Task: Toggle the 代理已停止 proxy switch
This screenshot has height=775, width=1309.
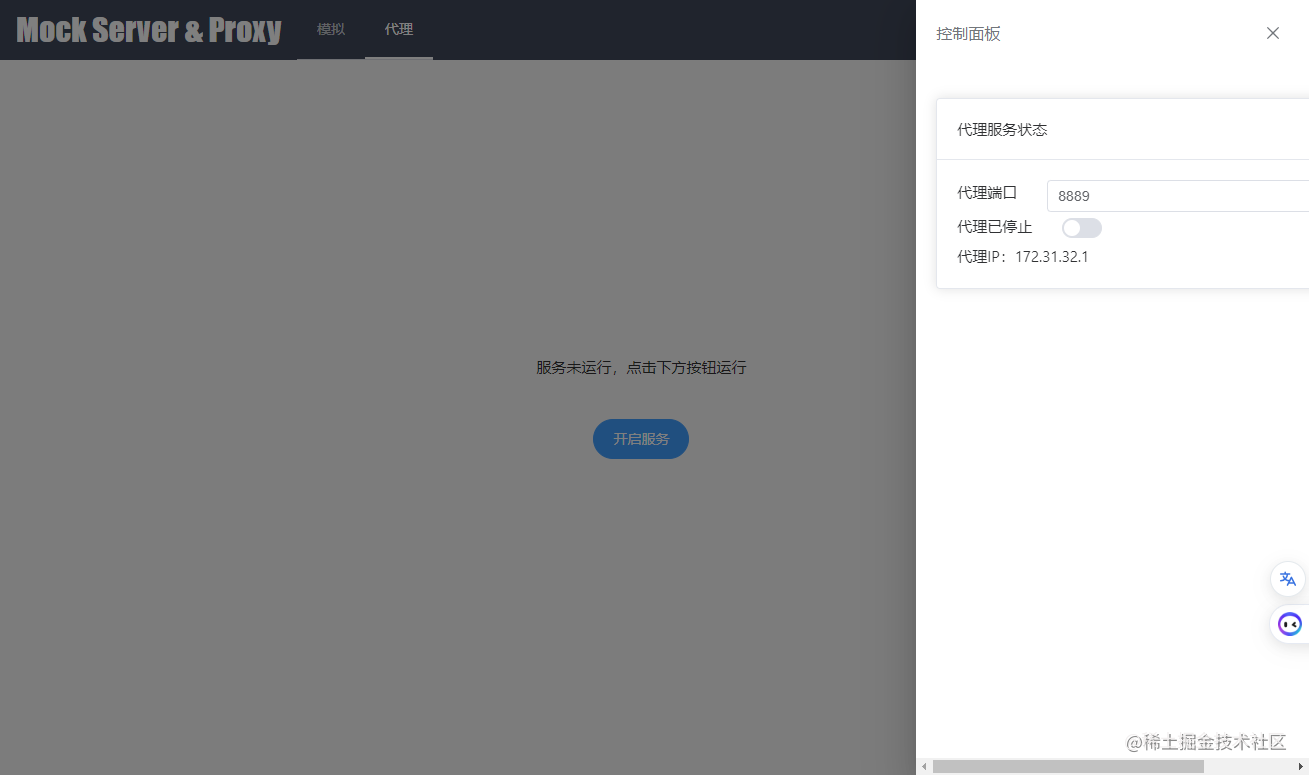Action: click(x=1082, y=228)
